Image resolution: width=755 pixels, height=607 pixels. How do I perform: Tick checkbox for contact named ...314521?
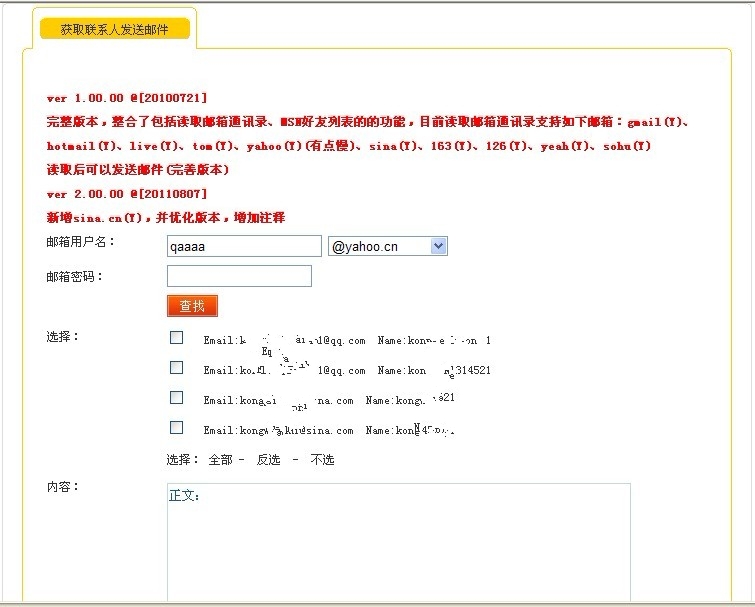[x=176, y=367]
